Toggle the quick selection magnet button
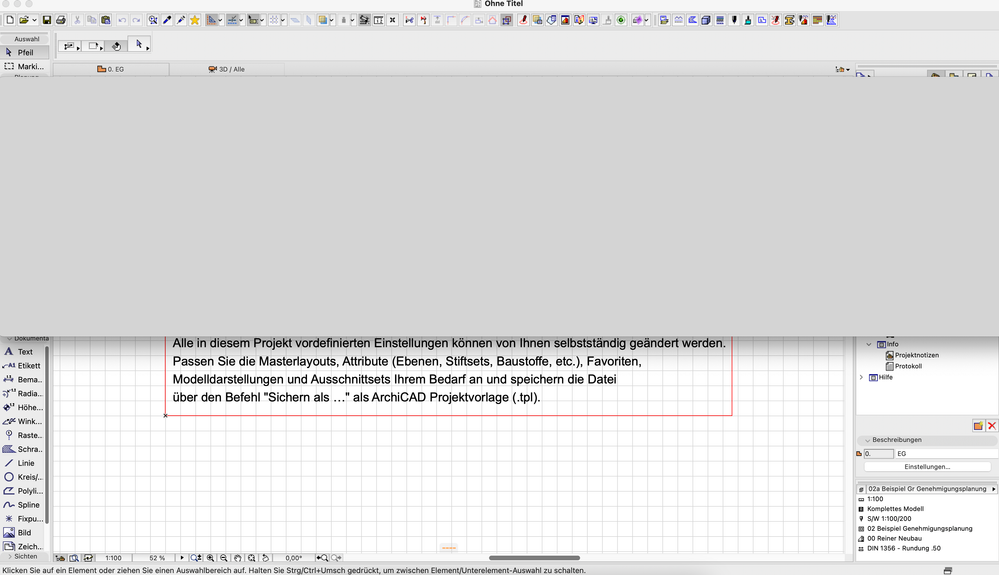 coord(116,45)
